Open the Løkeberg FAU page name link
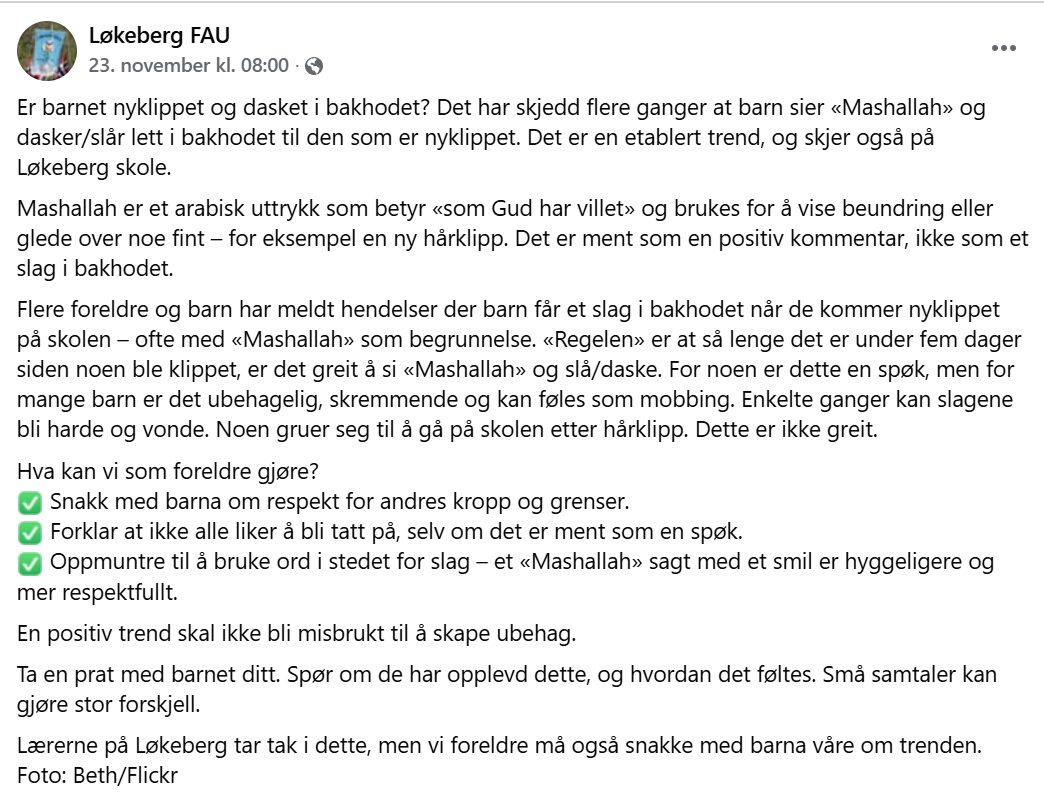 tap(159, 37)
